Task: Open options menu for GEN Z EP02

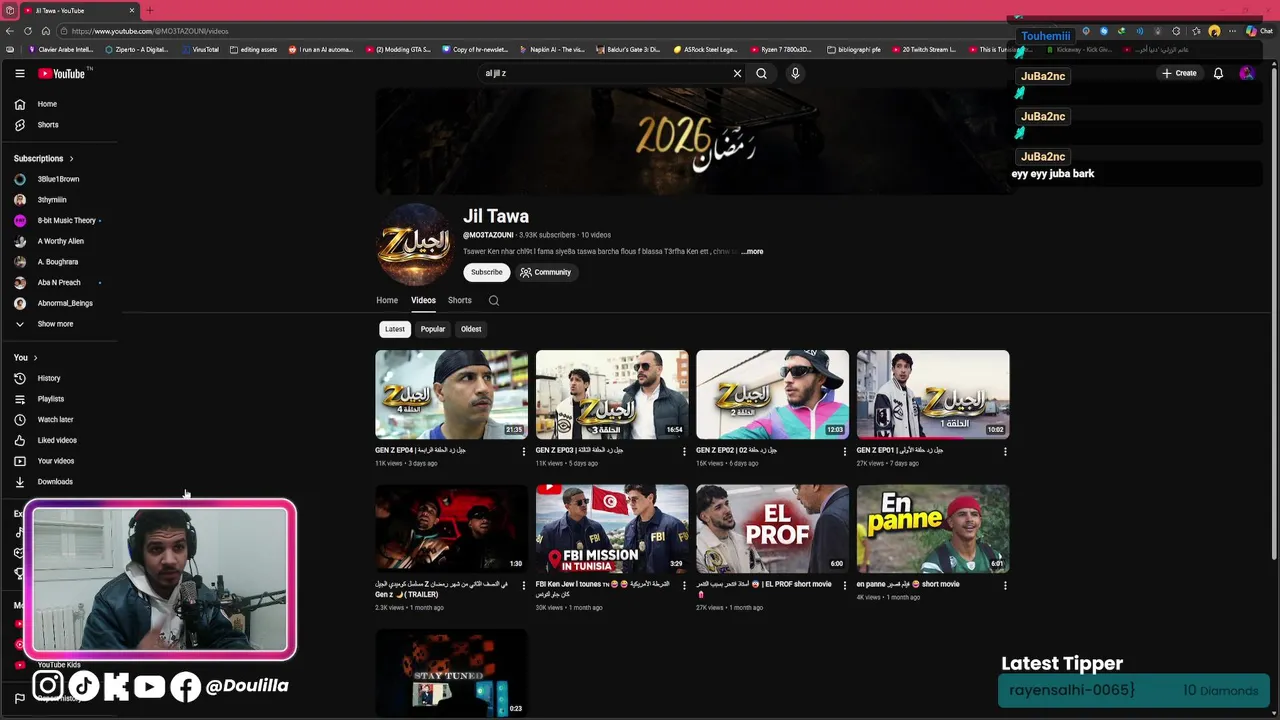Action: click(844, 452)
